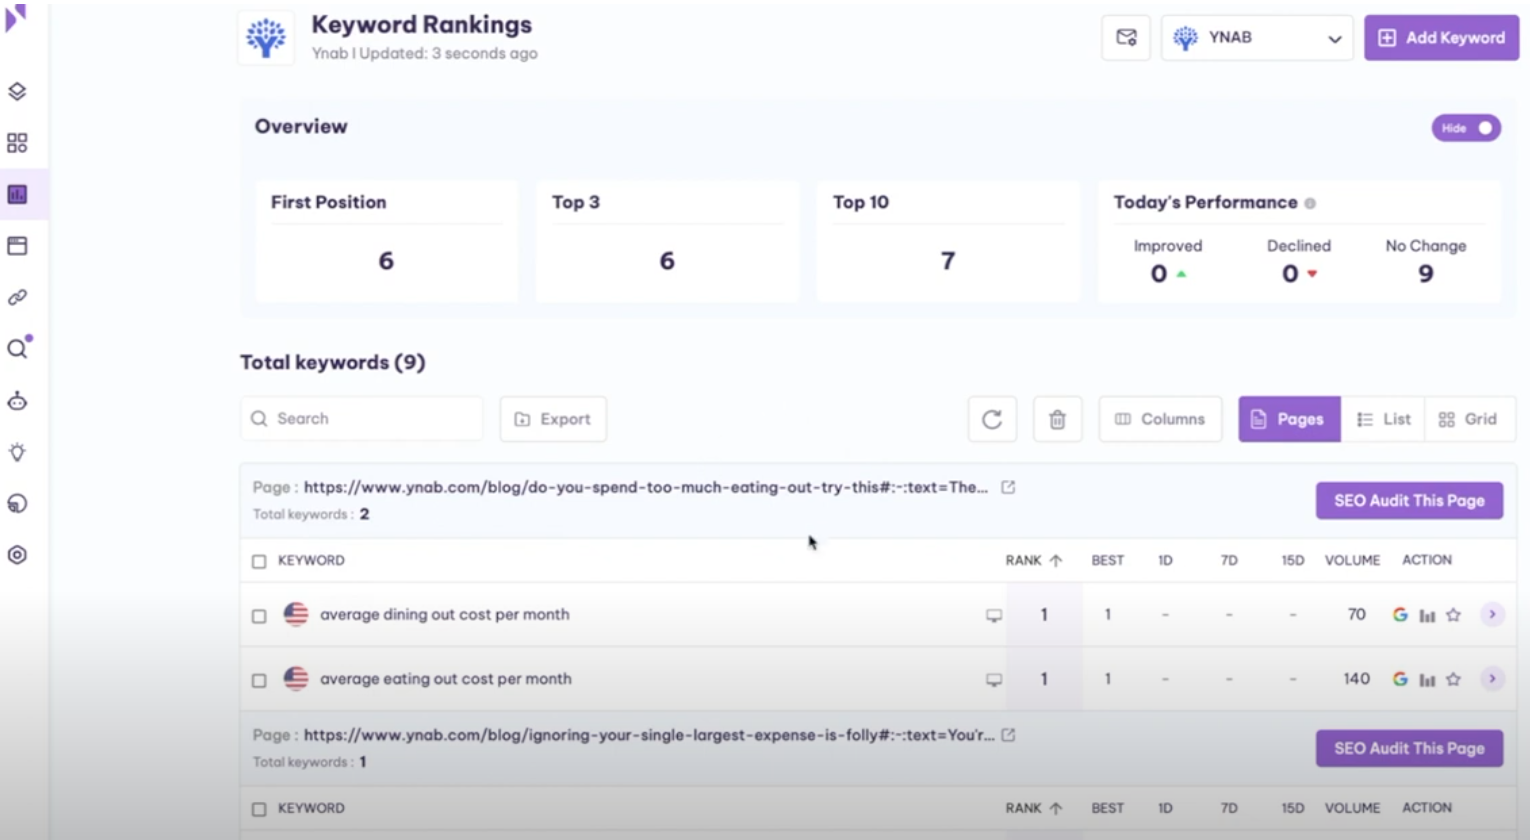
Task: Select the keyword rankings chart icon in the sidebar
Action: [17, 194]
